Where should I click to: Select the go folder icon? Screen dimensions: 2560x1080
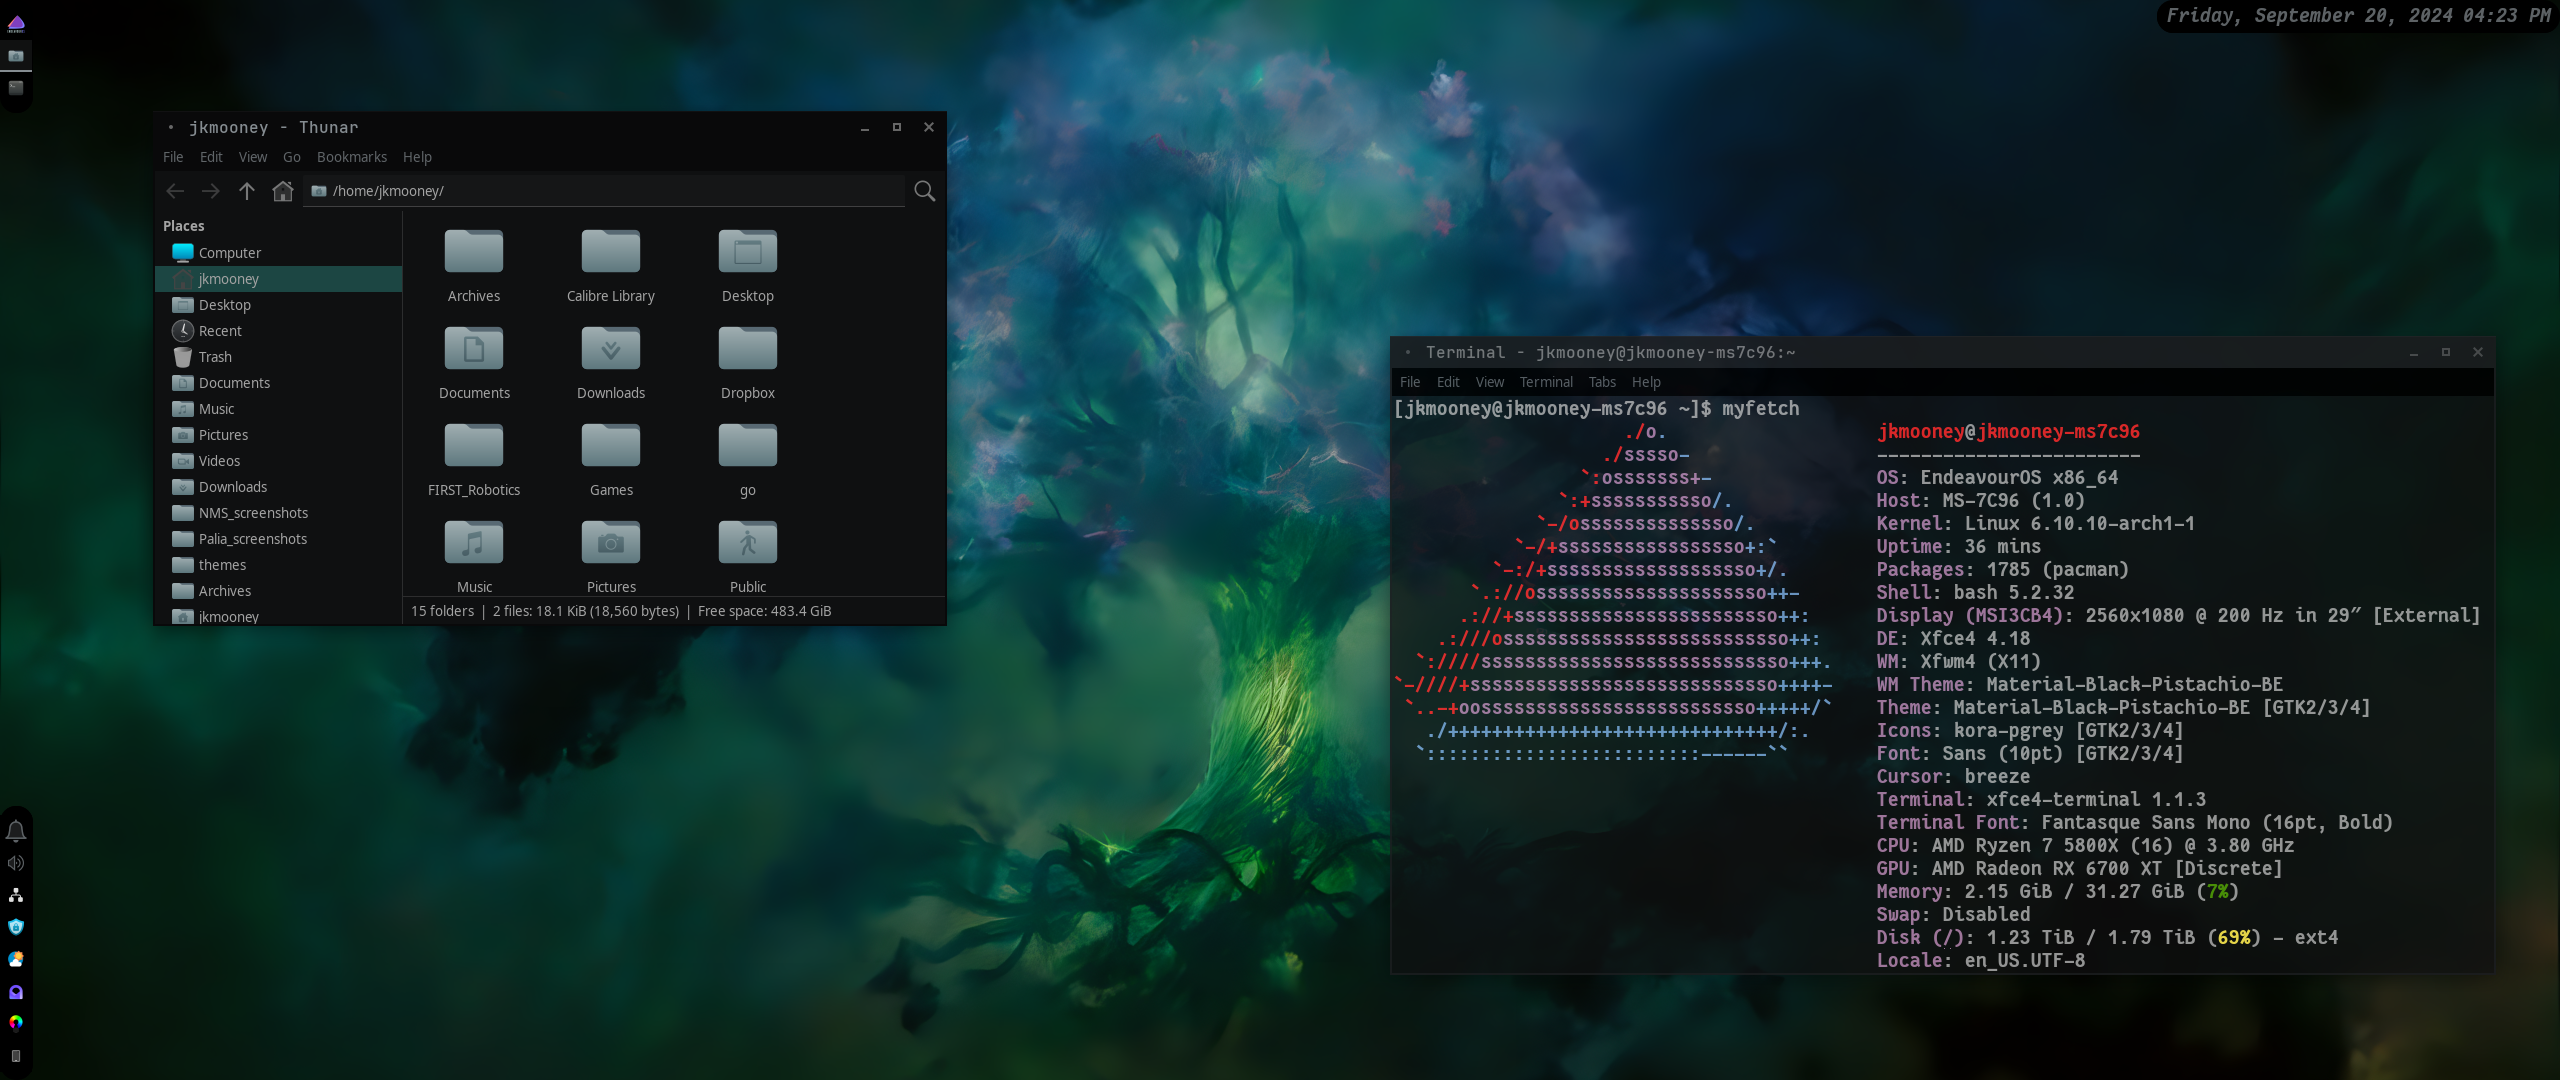coord(748,445)
